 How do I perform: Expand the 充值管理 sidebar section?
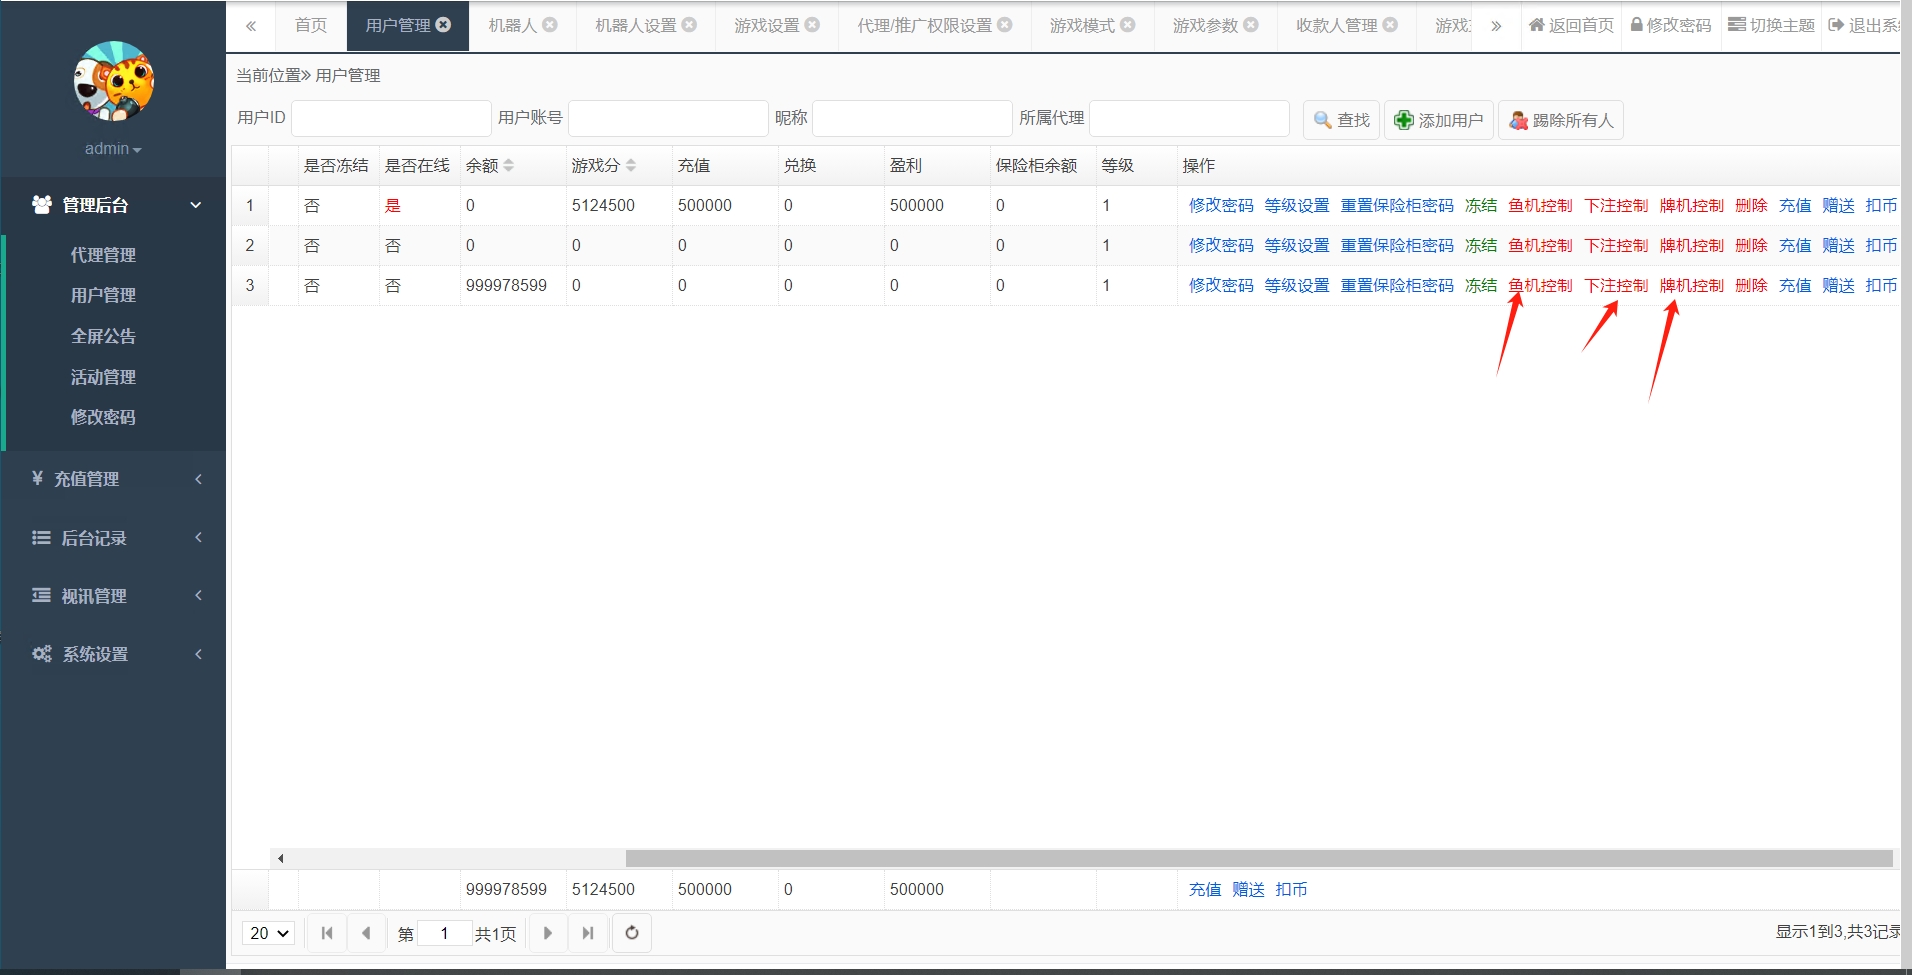113,479
